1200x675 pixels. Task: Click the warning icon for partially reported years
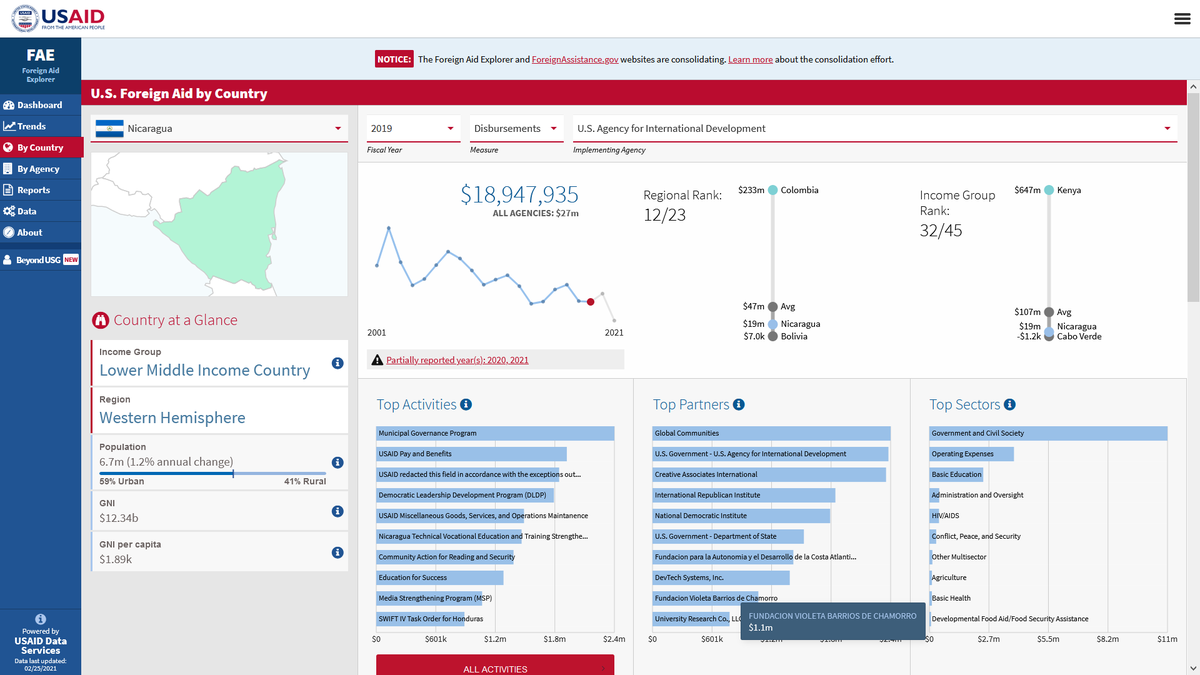pos(377,360)
